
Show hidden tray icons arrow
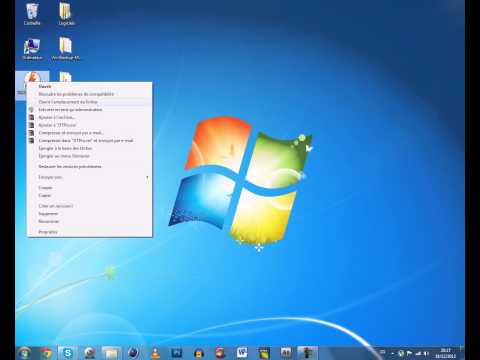(393, 353)
